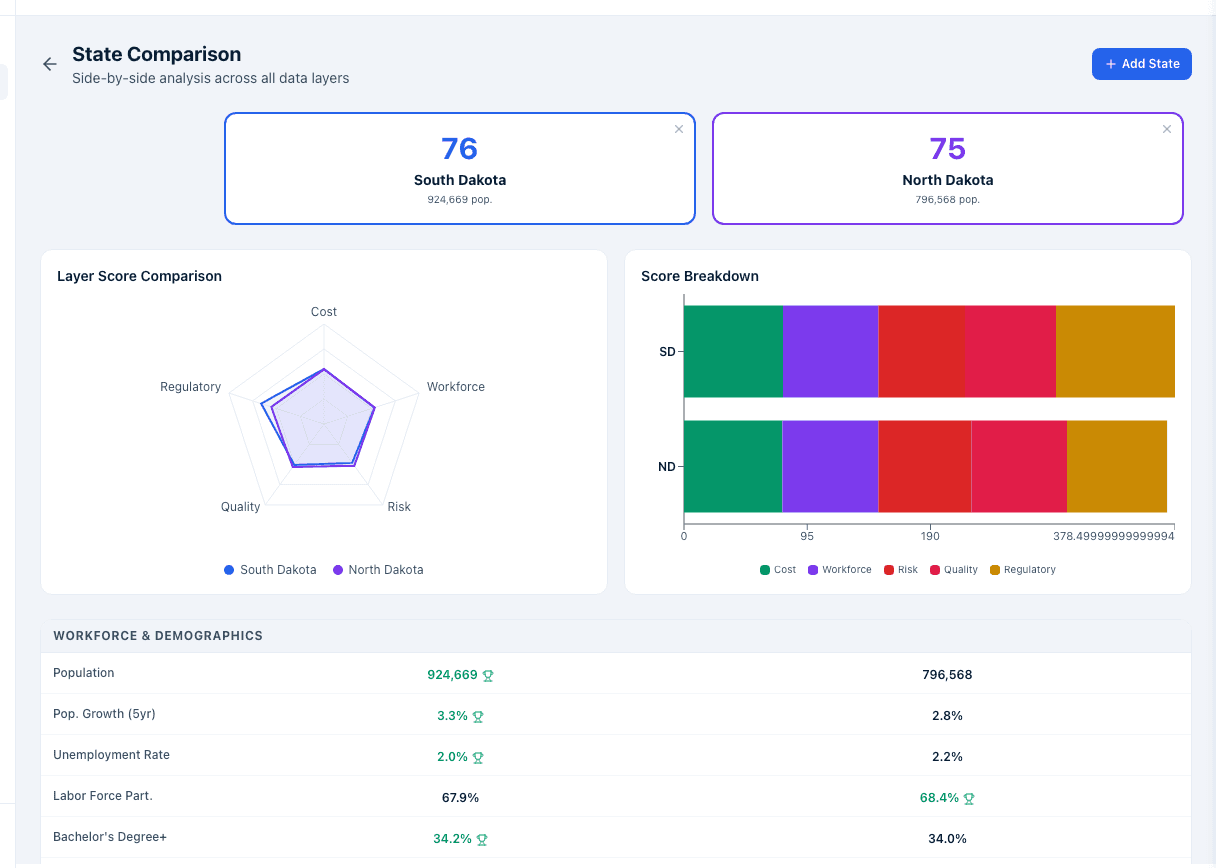Click North Dakota growth value 2.8%
This screenshot has width=1216, height=868.
point(947,716)
